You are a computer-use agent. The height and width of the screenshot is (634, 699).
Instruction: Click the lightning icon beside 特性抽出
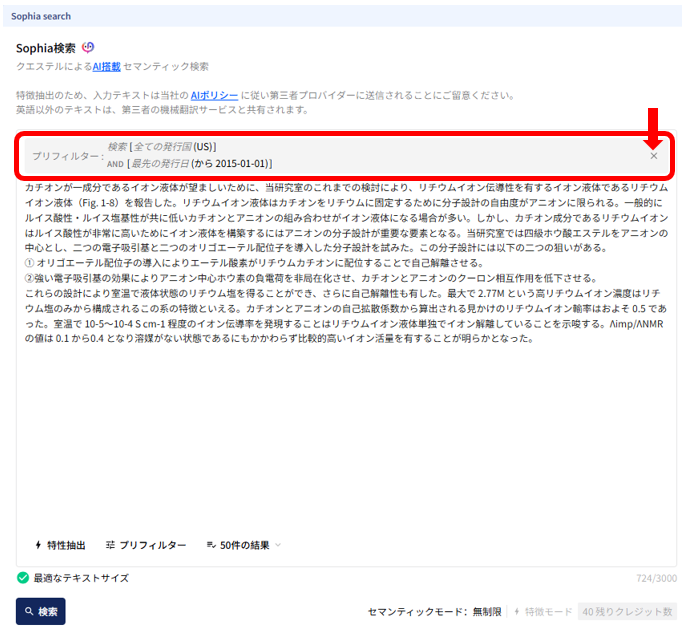click(38, 545)
